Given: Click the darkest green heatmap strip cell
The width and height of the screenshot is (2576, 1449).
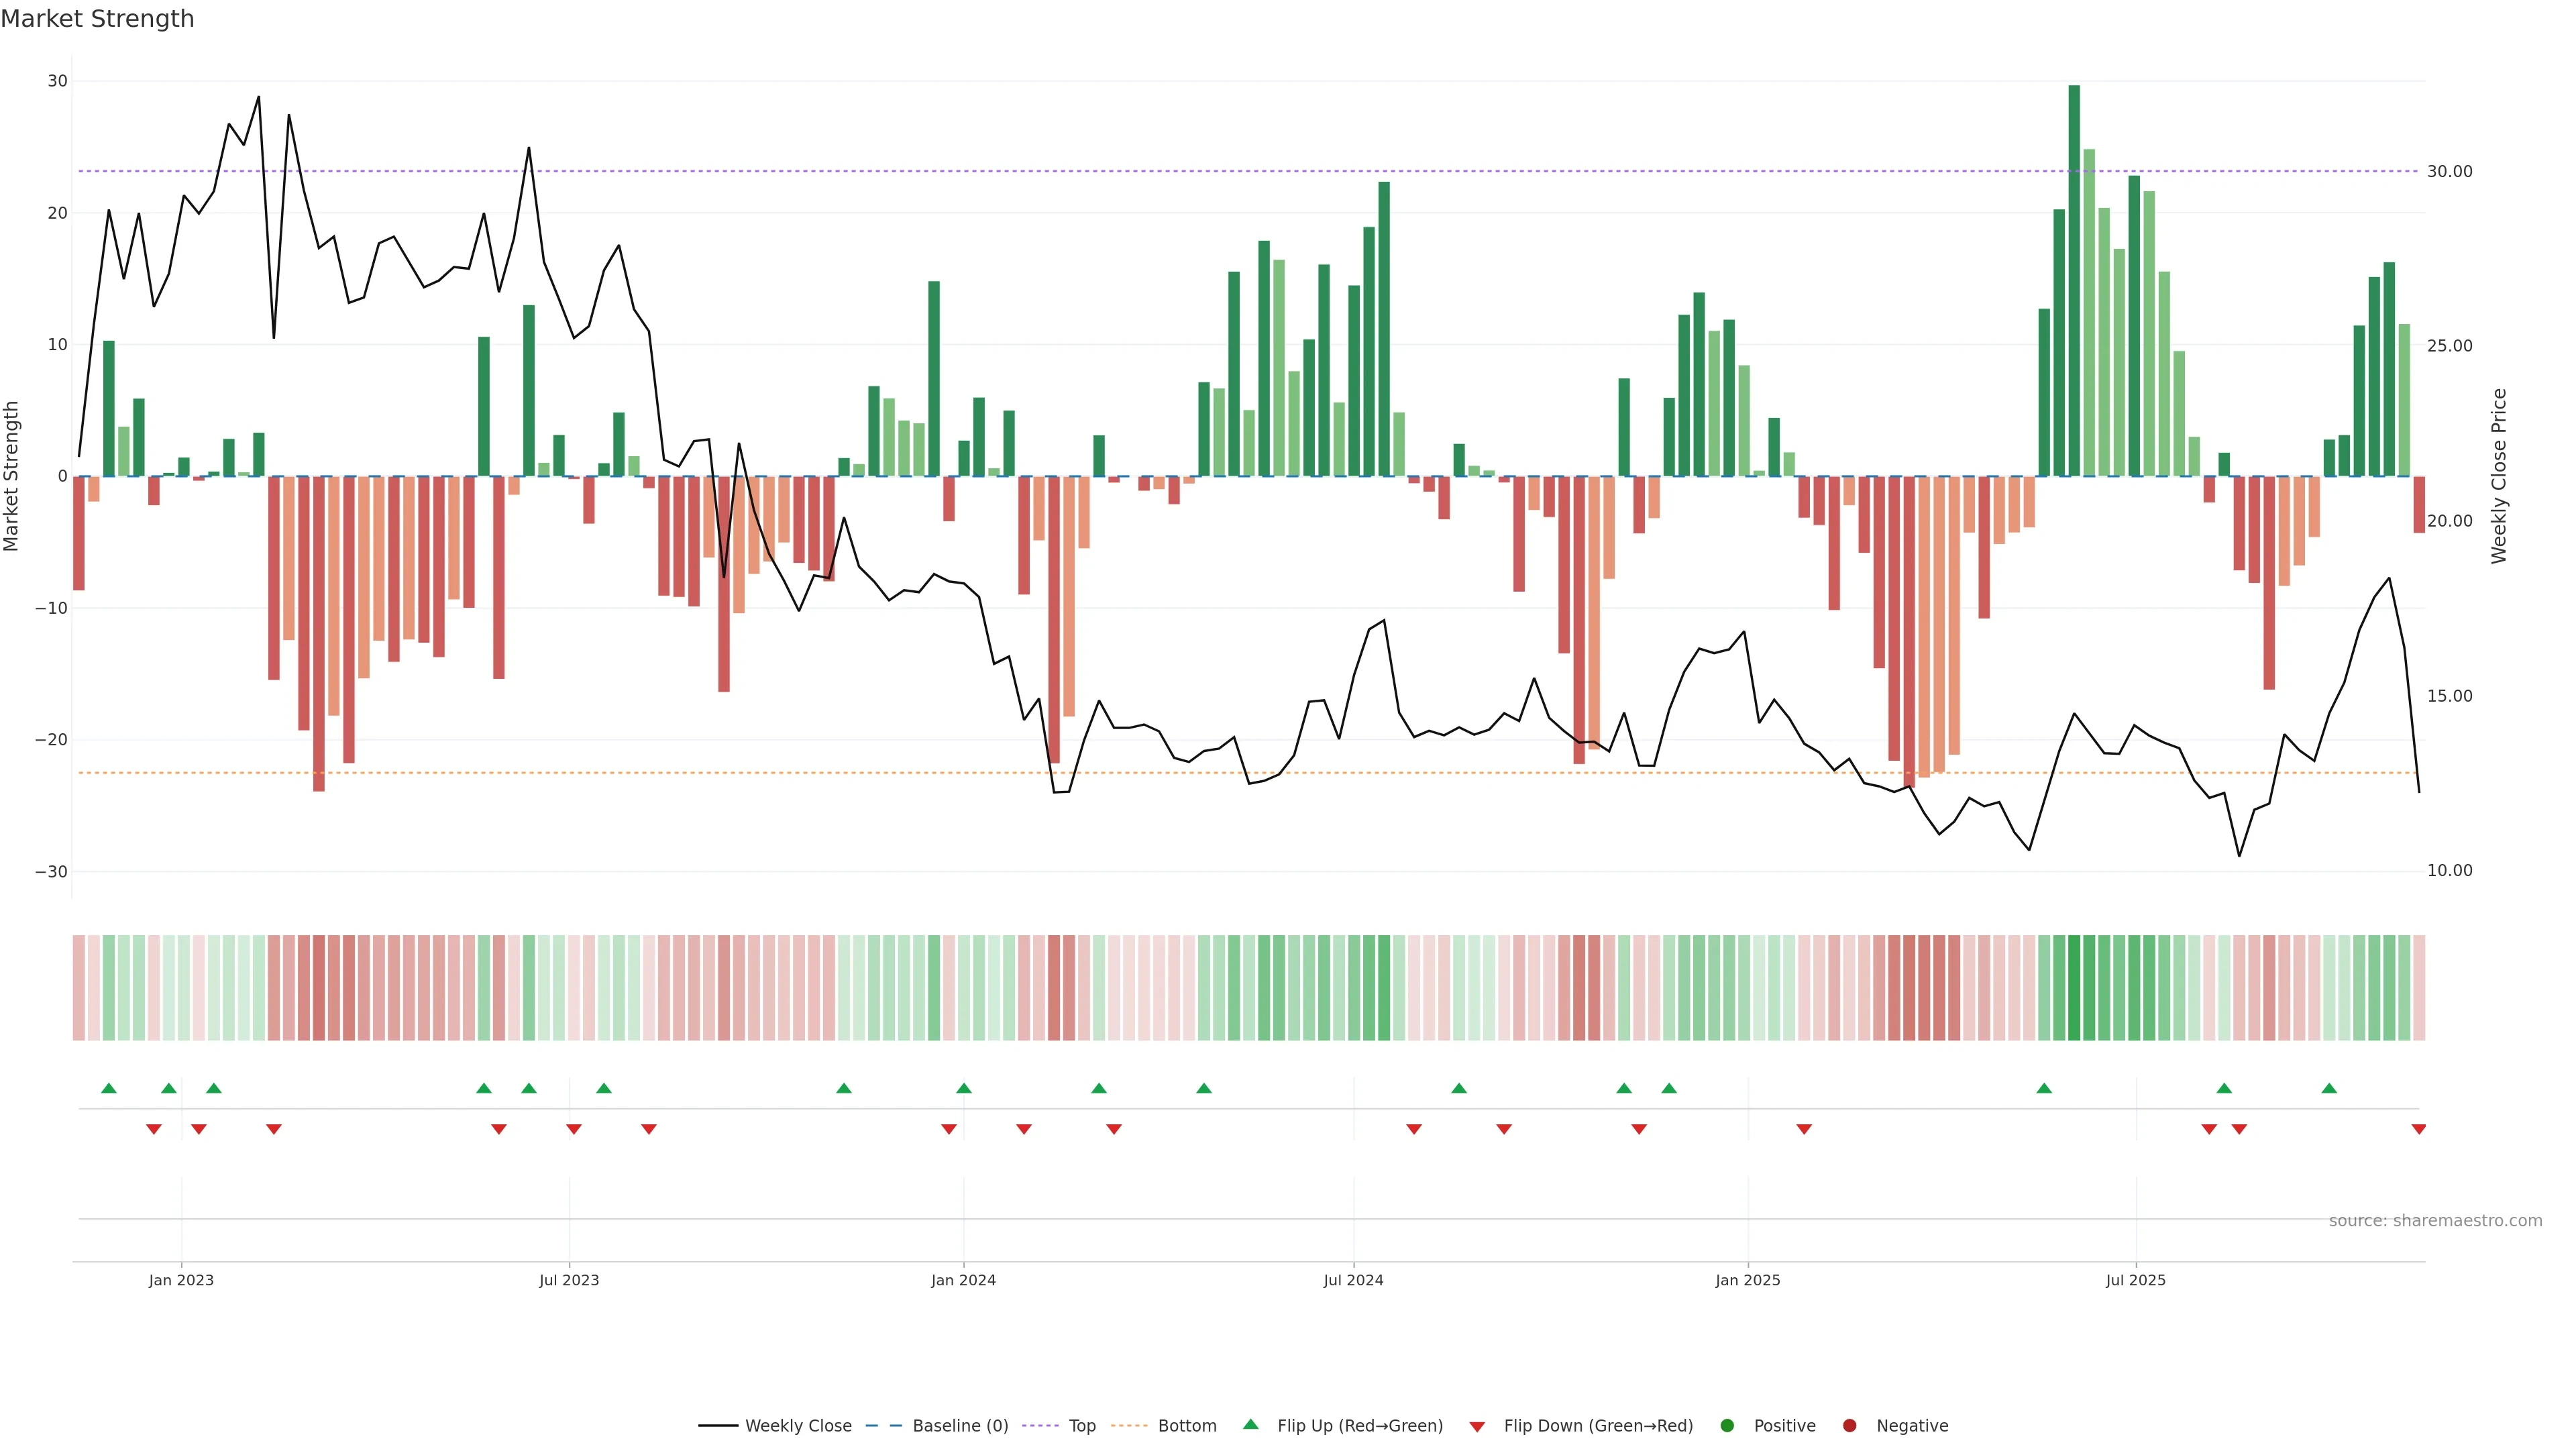Looking at the screenshot, I should pyautogui.click(x=2074, y=987).
